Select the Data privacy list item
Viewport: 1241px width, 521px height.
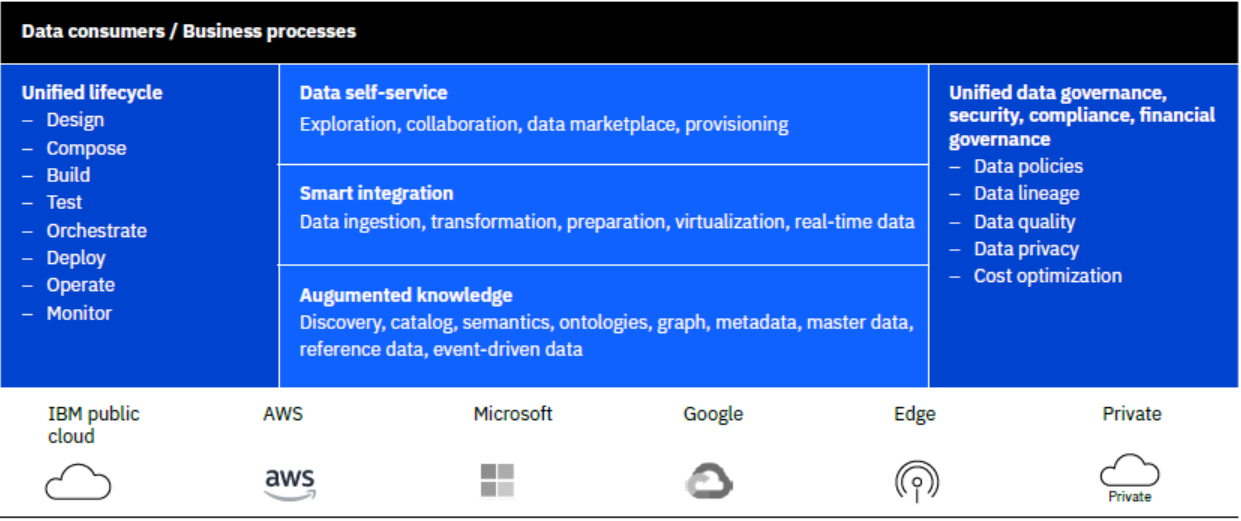point(1027,249)
